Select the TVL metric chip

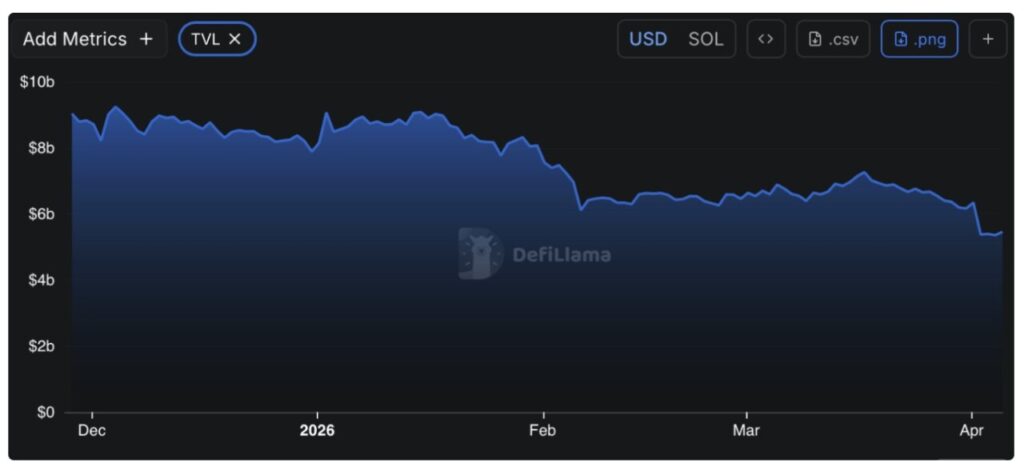pos(205,39)
